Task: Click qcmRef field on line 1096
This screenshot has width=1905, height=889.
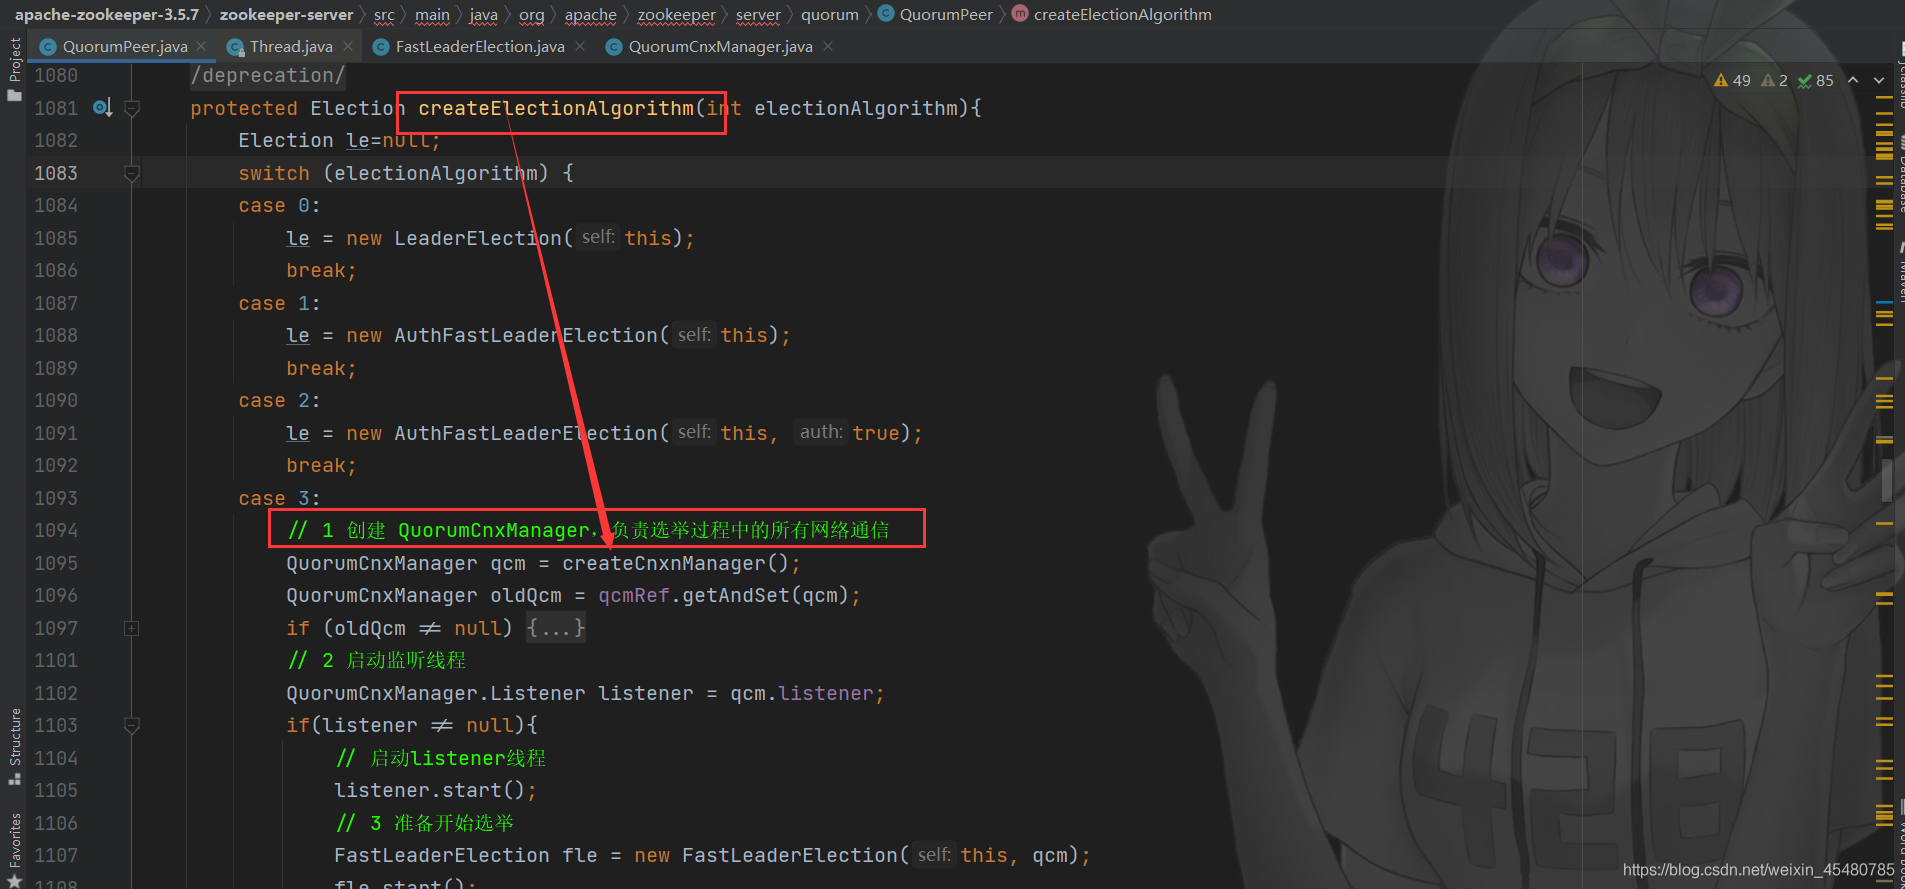Action: pos(634,595)
